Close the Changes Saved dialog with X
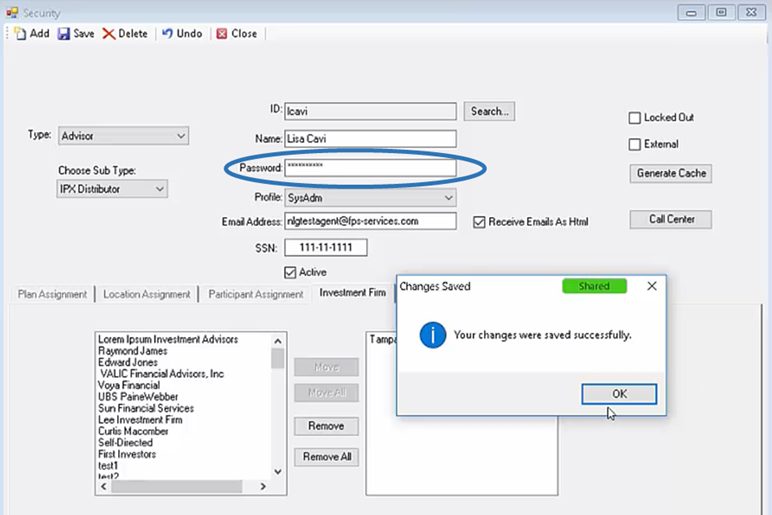Image resolution: width=772 pixels, height=515 pixels. click(652, 286)
